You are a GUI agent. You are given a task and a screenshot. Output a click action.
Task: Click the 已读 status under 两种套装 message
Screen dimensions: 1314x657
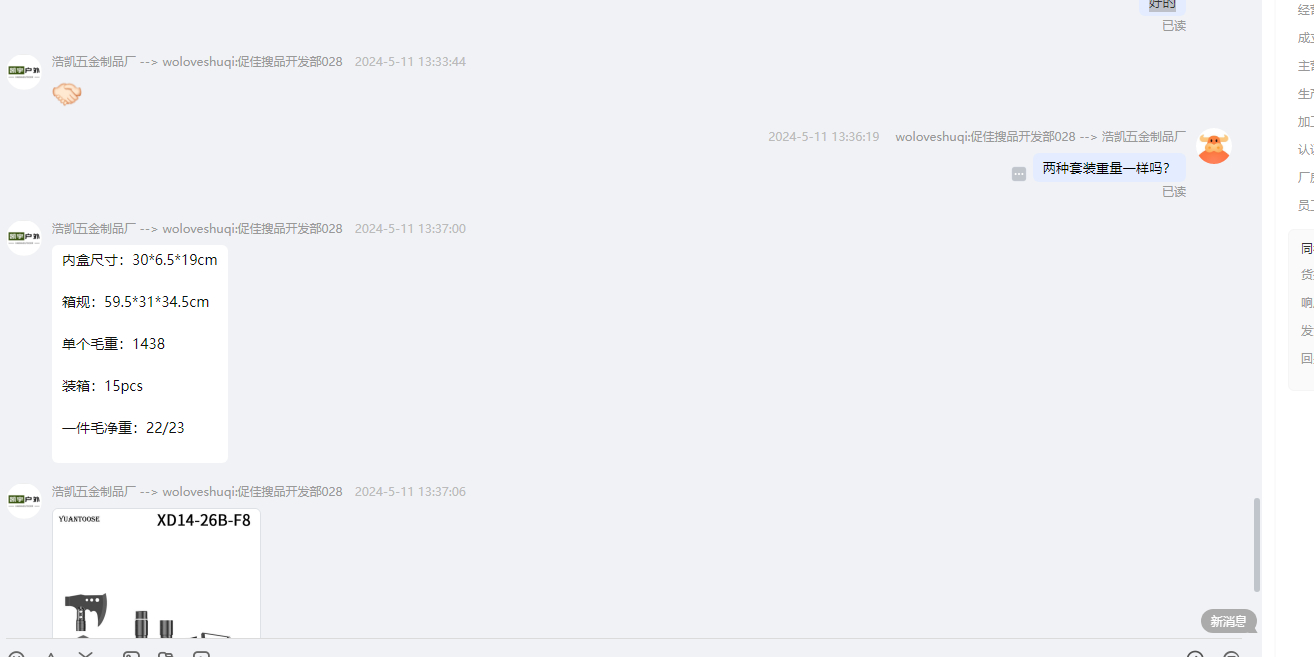point(1174,192)
